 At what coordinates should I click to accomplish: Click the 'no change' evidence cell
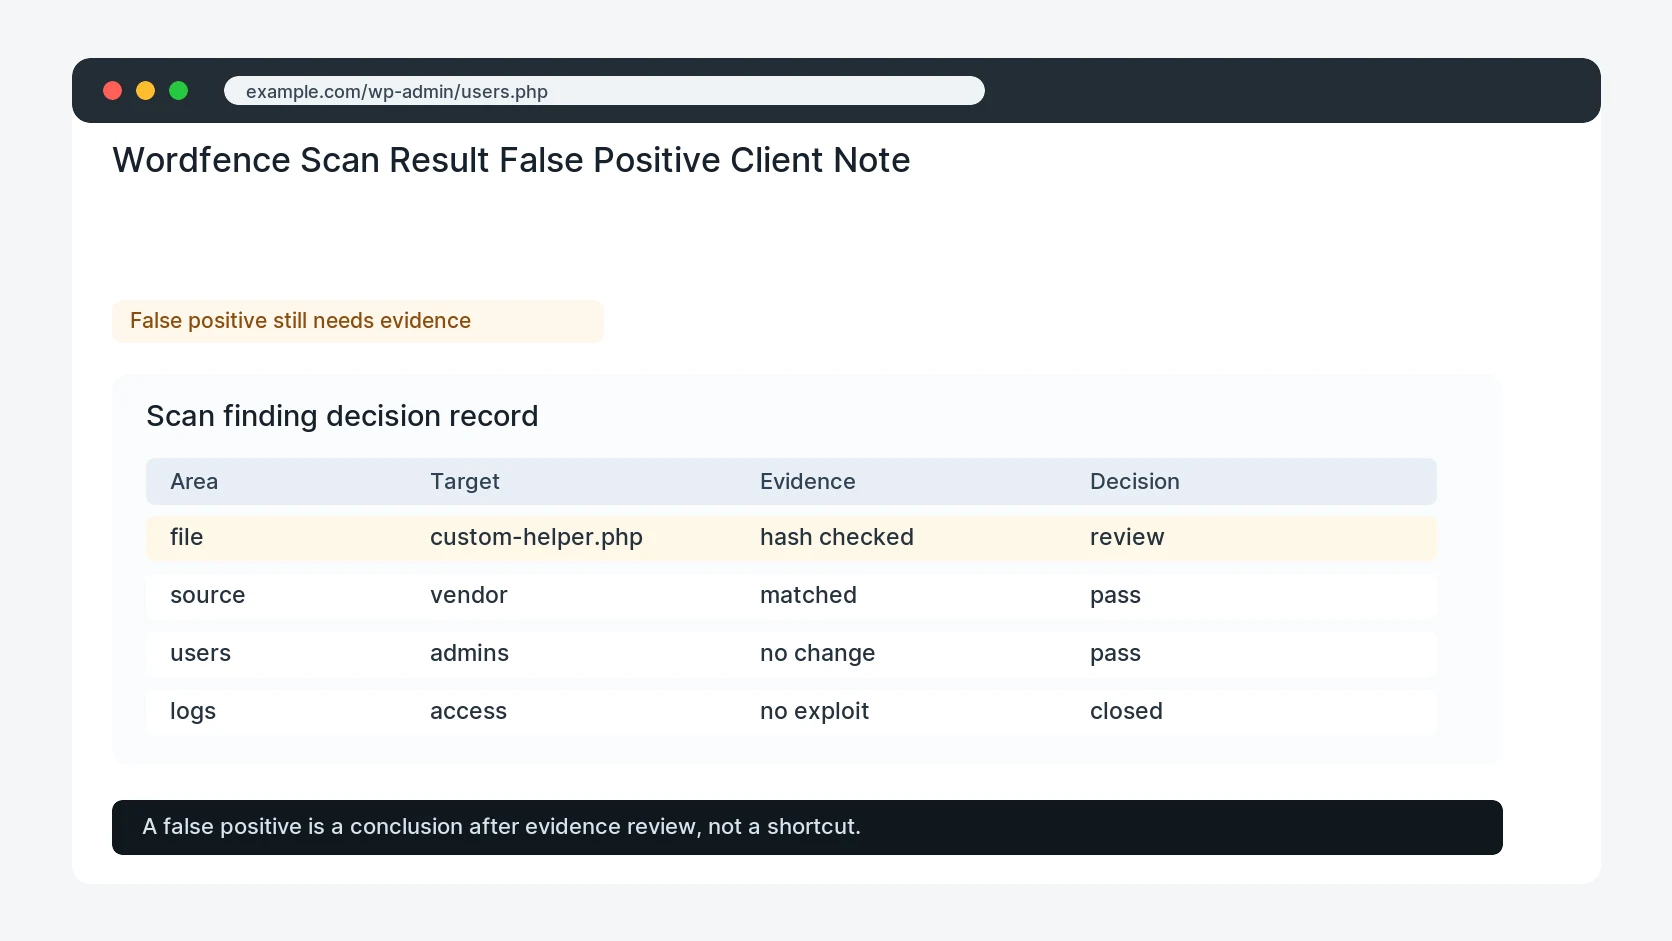[817, 653]
